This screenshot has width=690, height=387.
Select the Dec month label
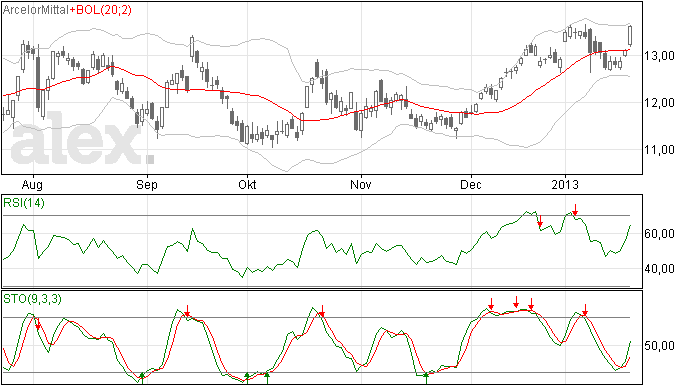click(471, 184)
